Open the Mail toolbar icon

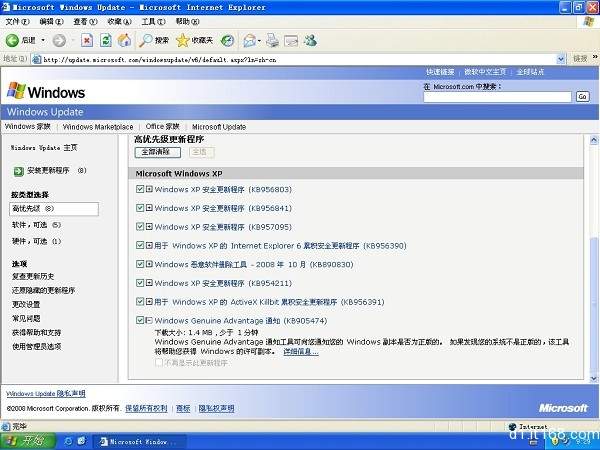pos(249,40)
